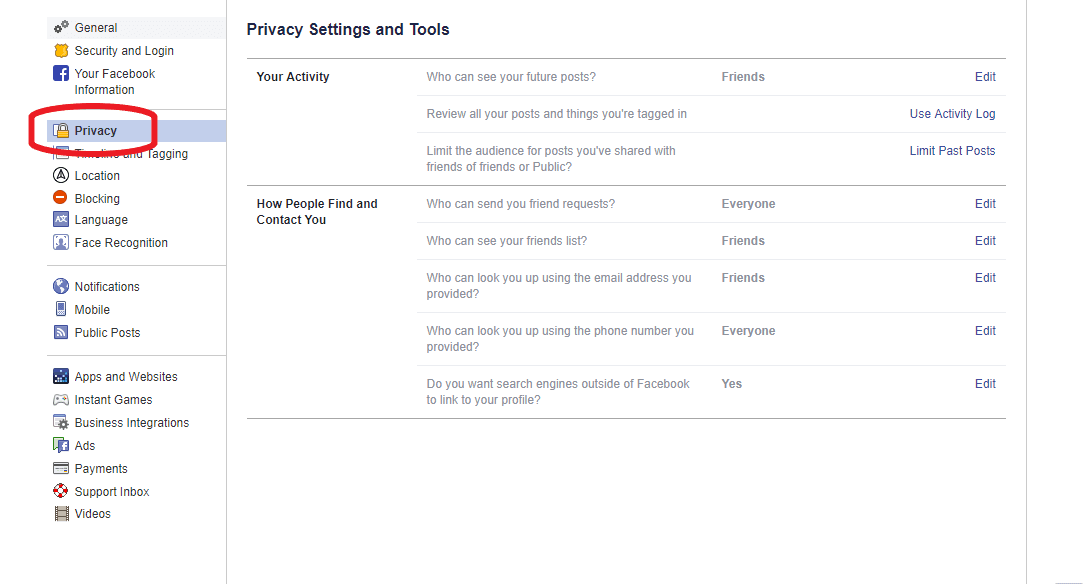
Task: Edit who can send friend requests
Action: click(x=985, y=204)
